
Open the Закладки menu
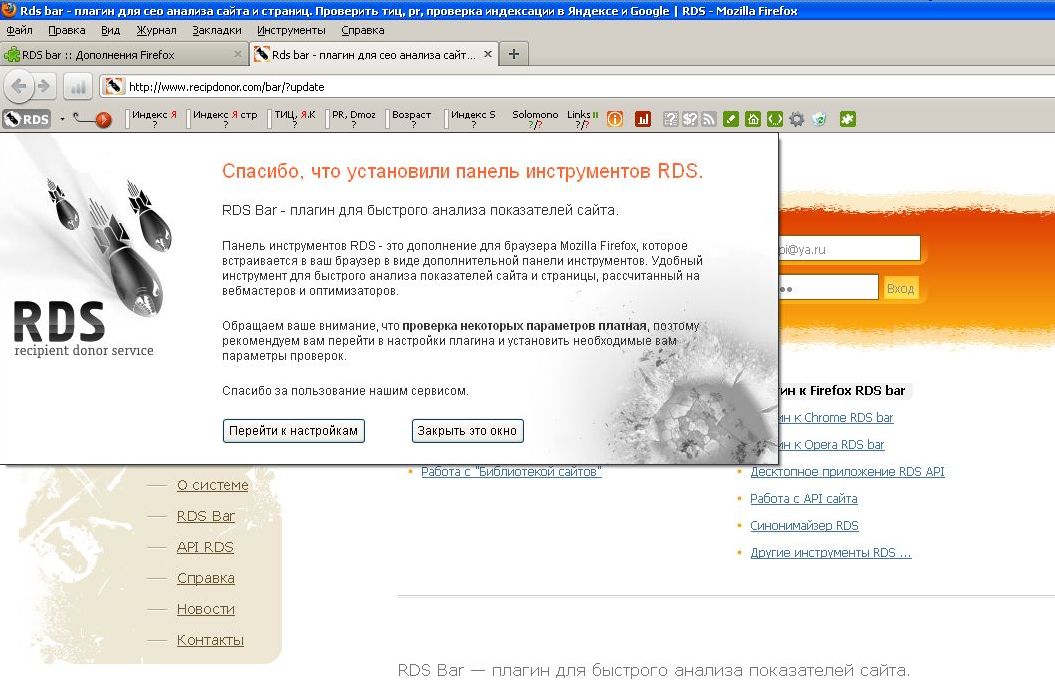pyautogui.click(x=217, y=30)
